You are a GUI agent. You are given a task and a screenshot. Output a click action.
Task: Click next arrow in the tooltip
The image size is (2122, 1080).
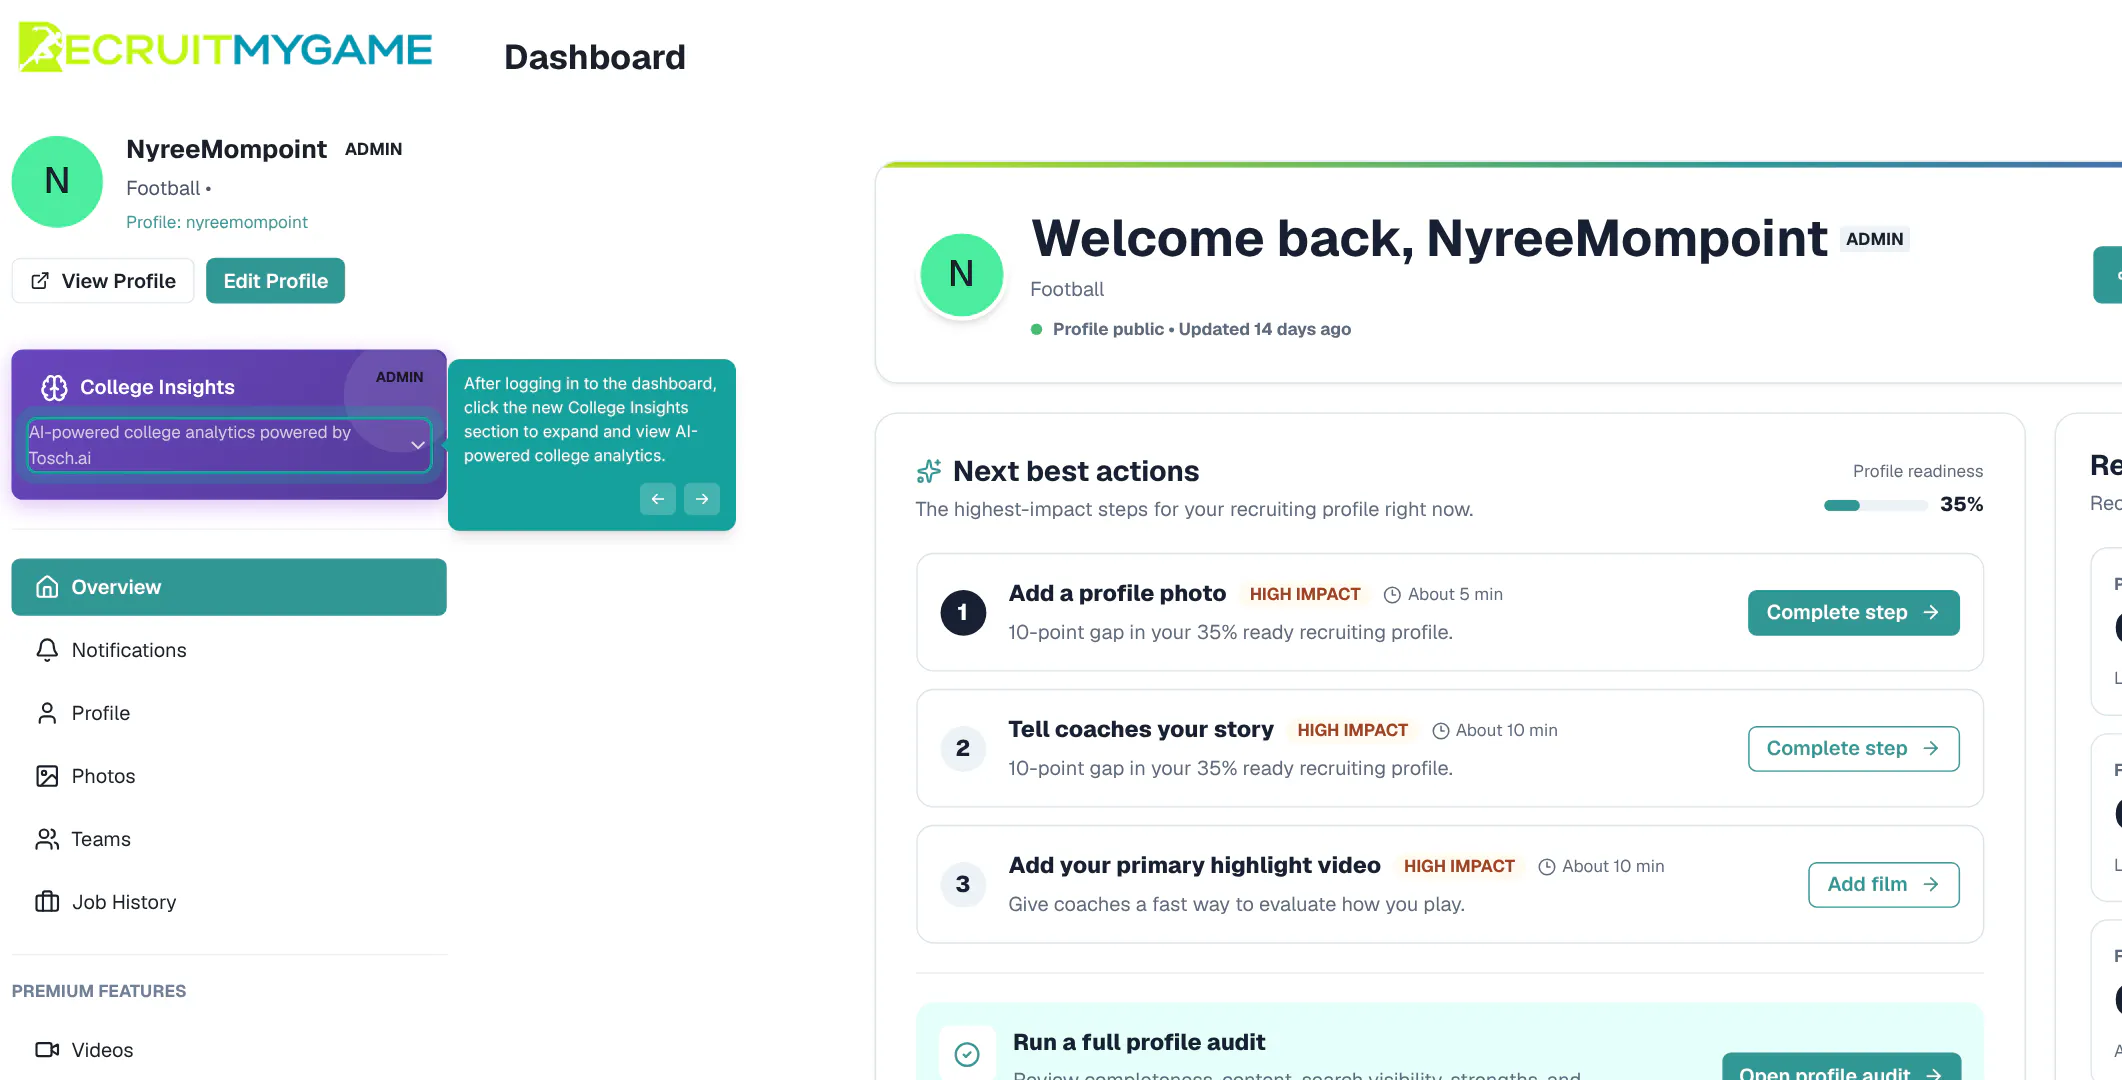[x=702, y=499]
